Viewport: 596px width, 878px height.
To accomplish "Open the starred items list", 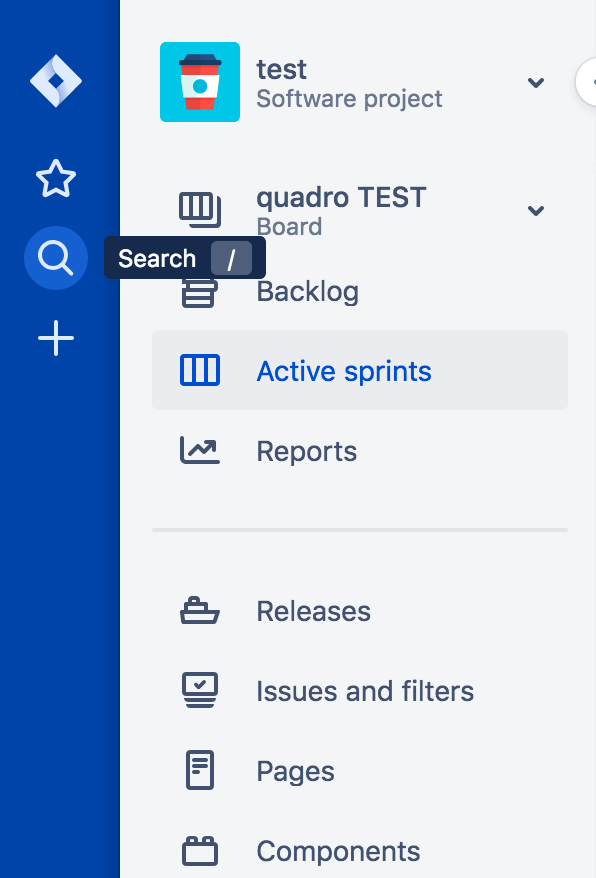I will (x=55, y=178).
